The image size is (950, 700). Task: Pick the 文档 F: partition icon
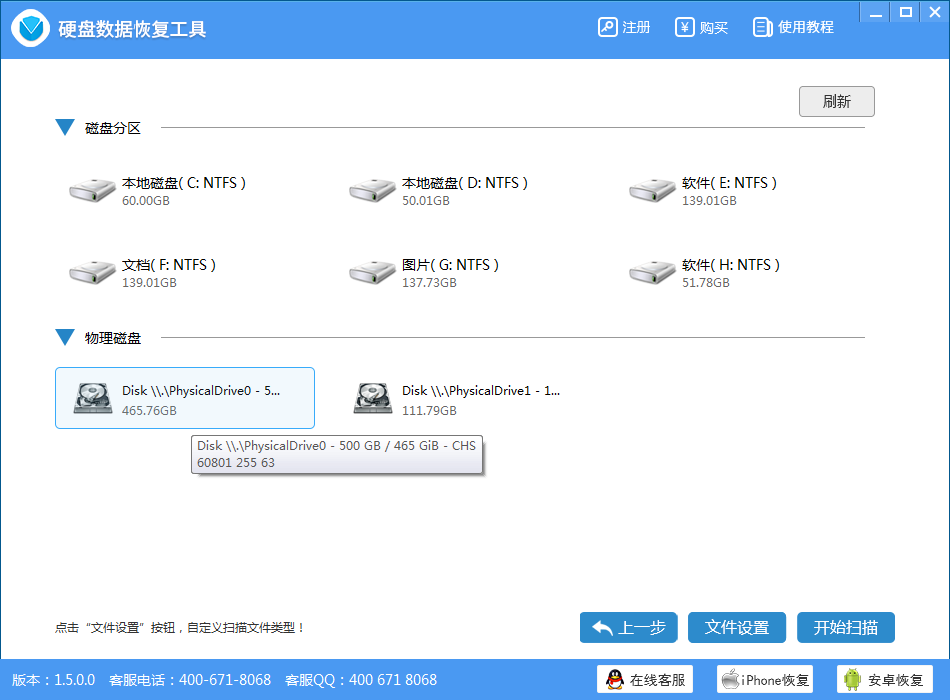(x=92, y=272)
